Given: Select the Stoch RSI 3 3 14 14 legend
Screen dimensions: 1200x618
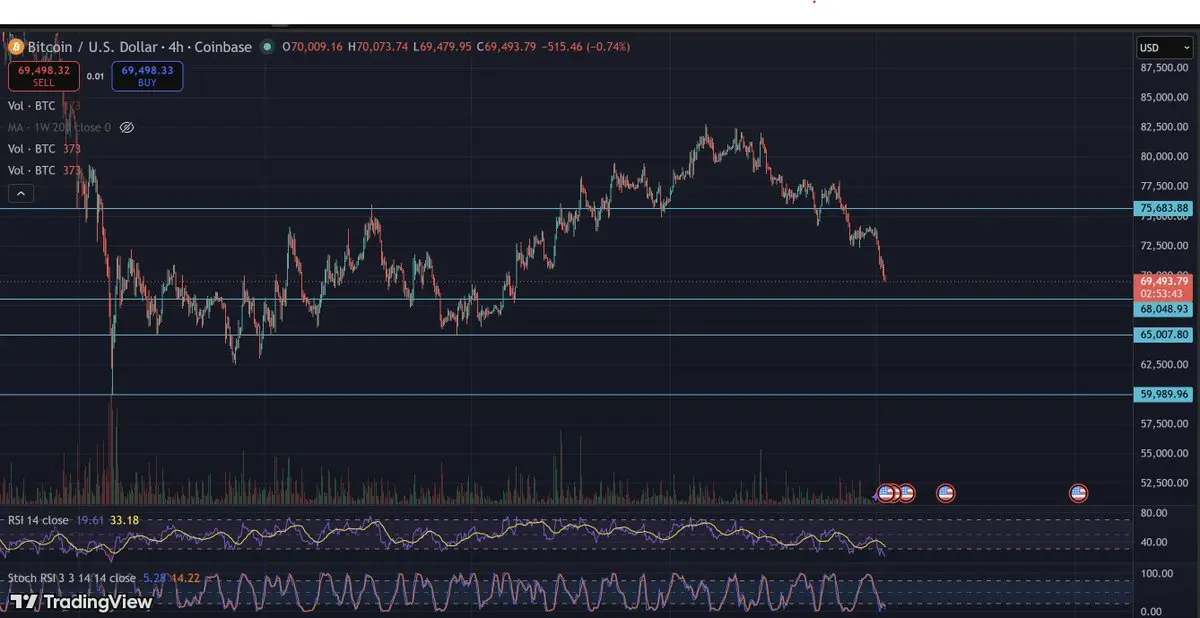Looking at the screenshot, I should click(x=72, y=578).
